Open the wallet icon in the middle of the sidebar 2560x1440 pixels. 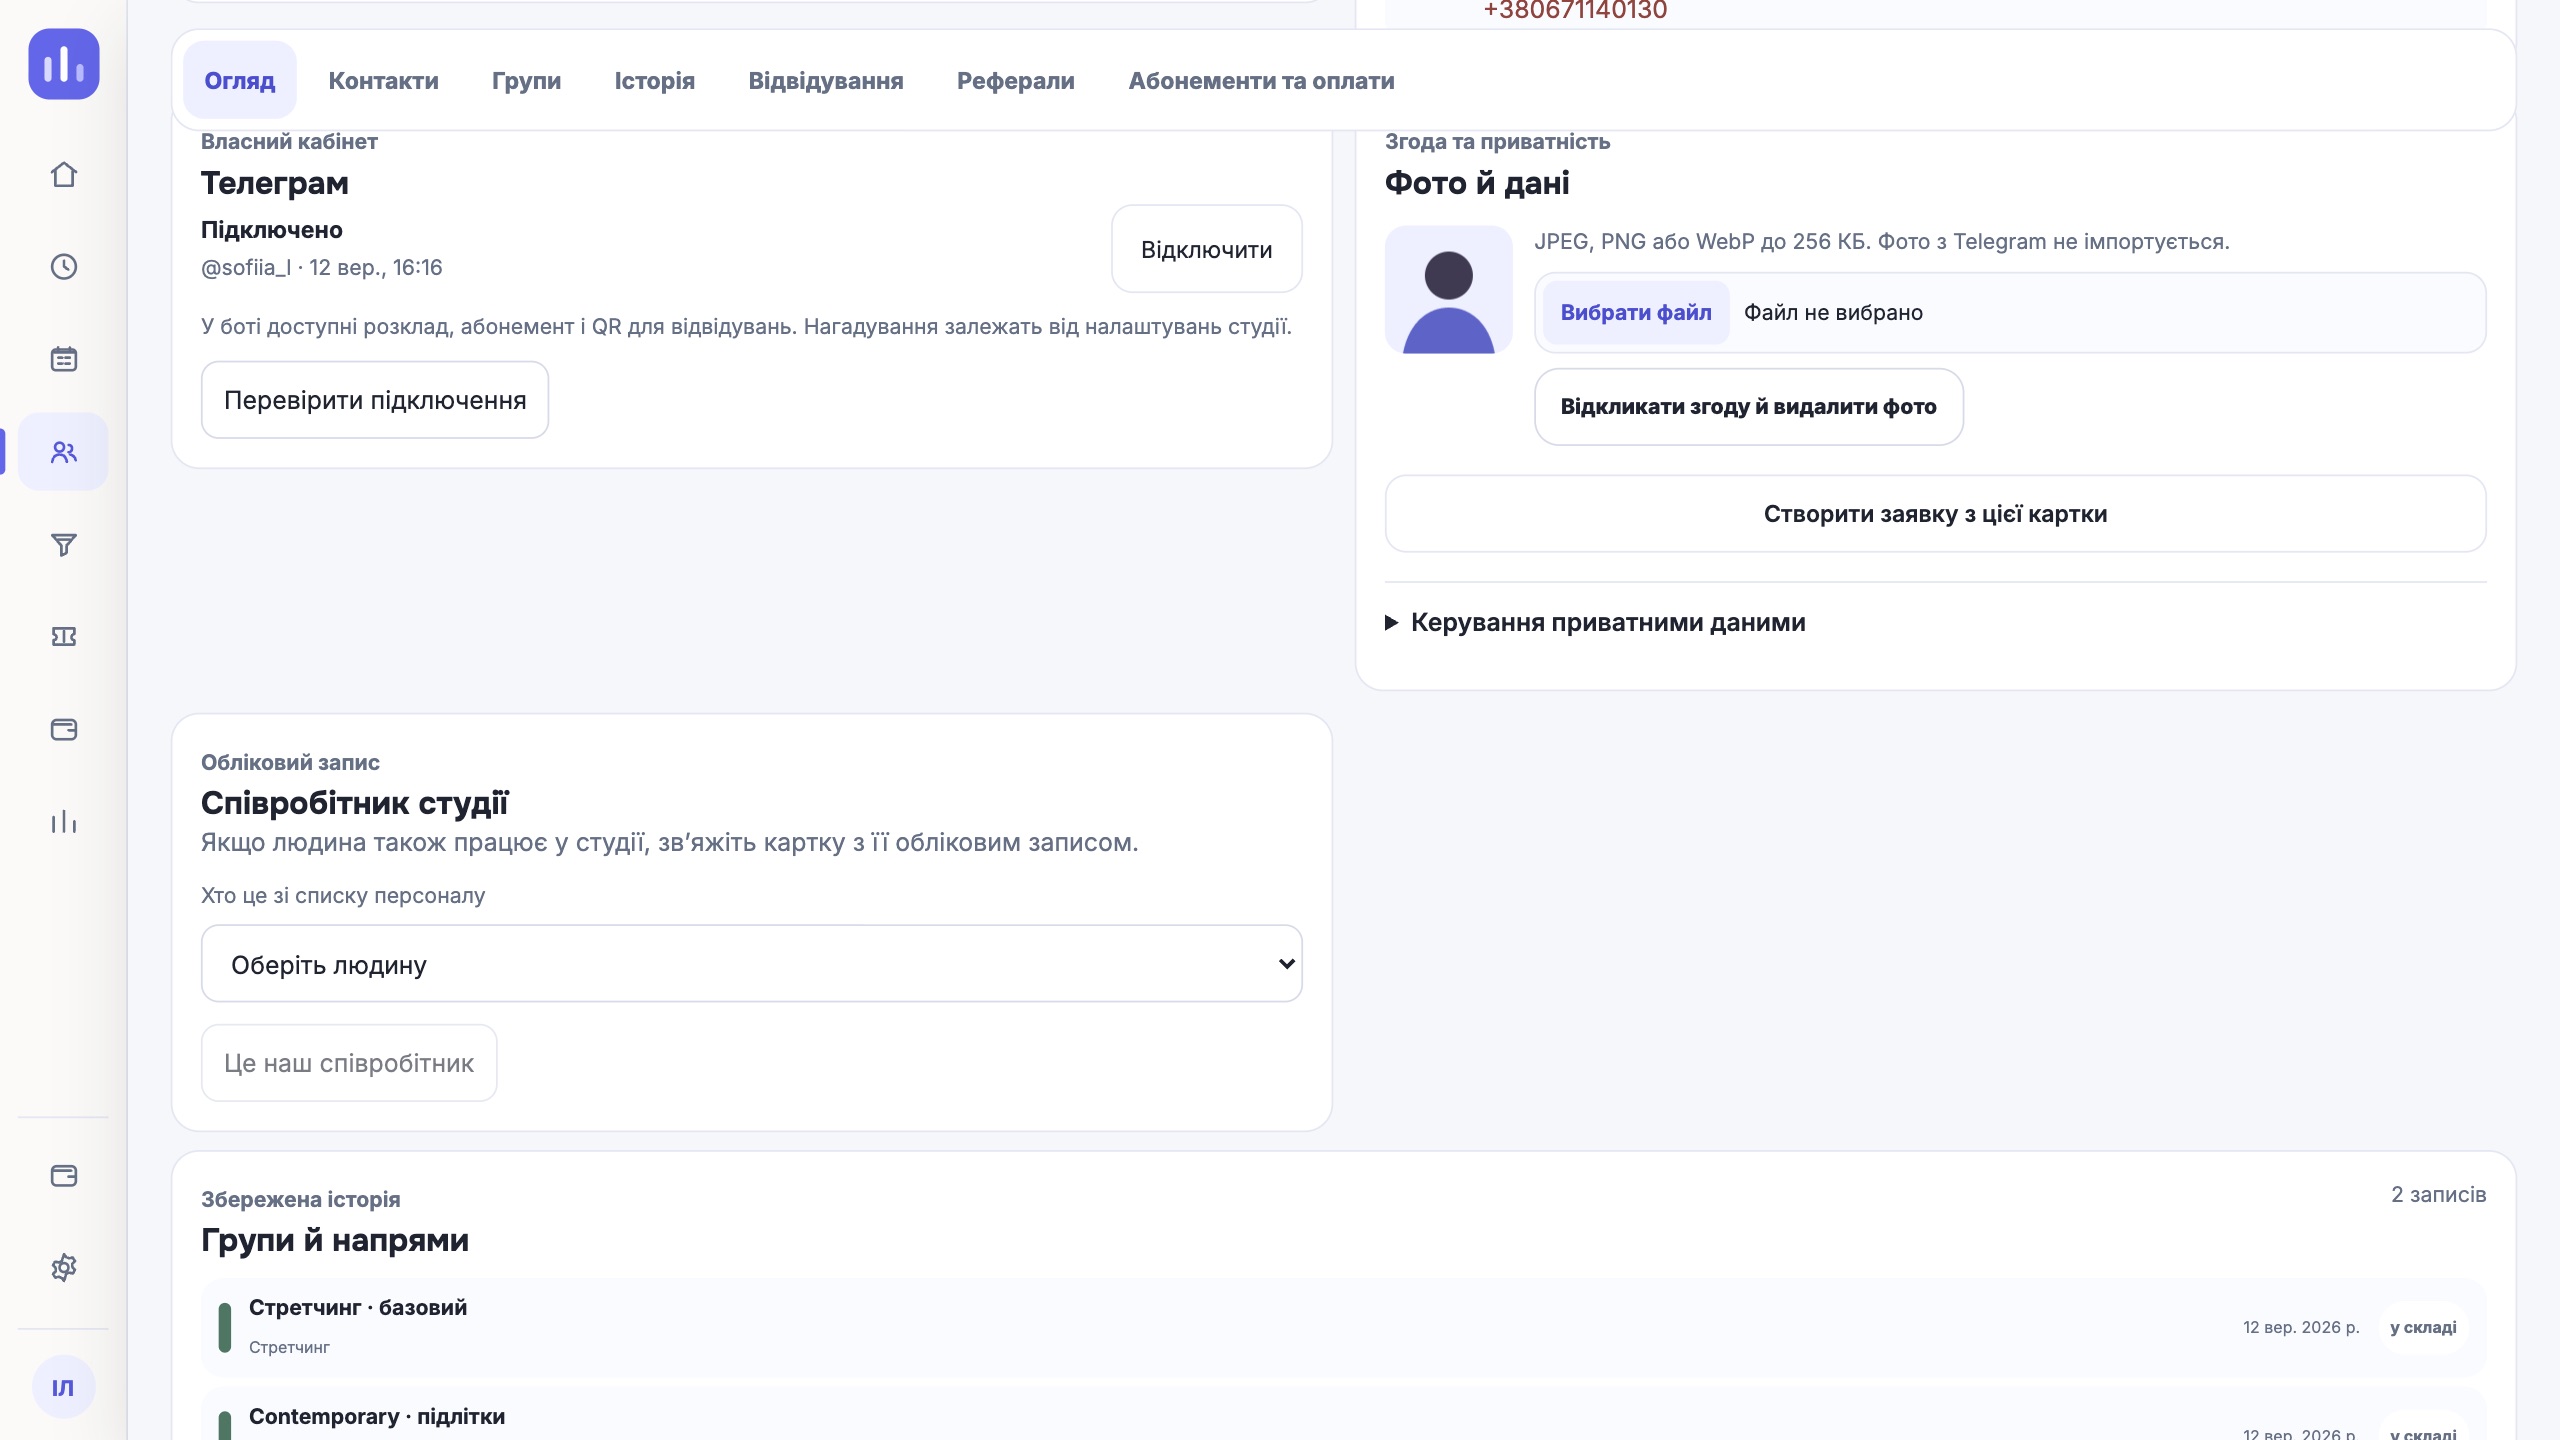[x=64, y=729]
